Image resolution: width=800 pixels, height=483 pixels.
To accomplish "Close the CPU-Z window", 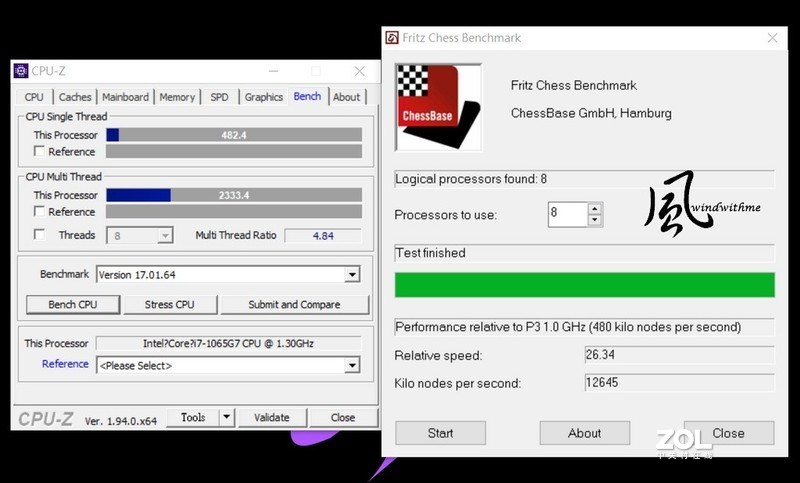I will point(360,71).
